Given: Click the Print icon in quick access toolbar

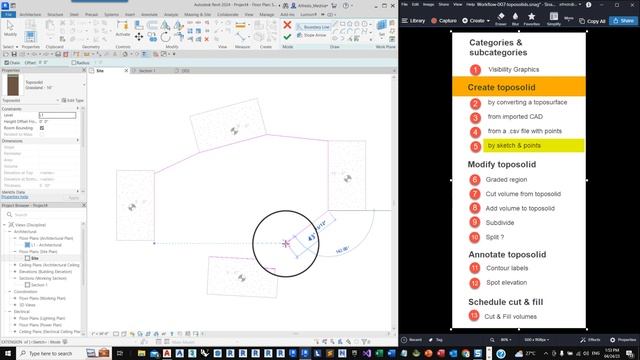Looking at the screenshot, I should pyautogui.click(x=58, y=54).
